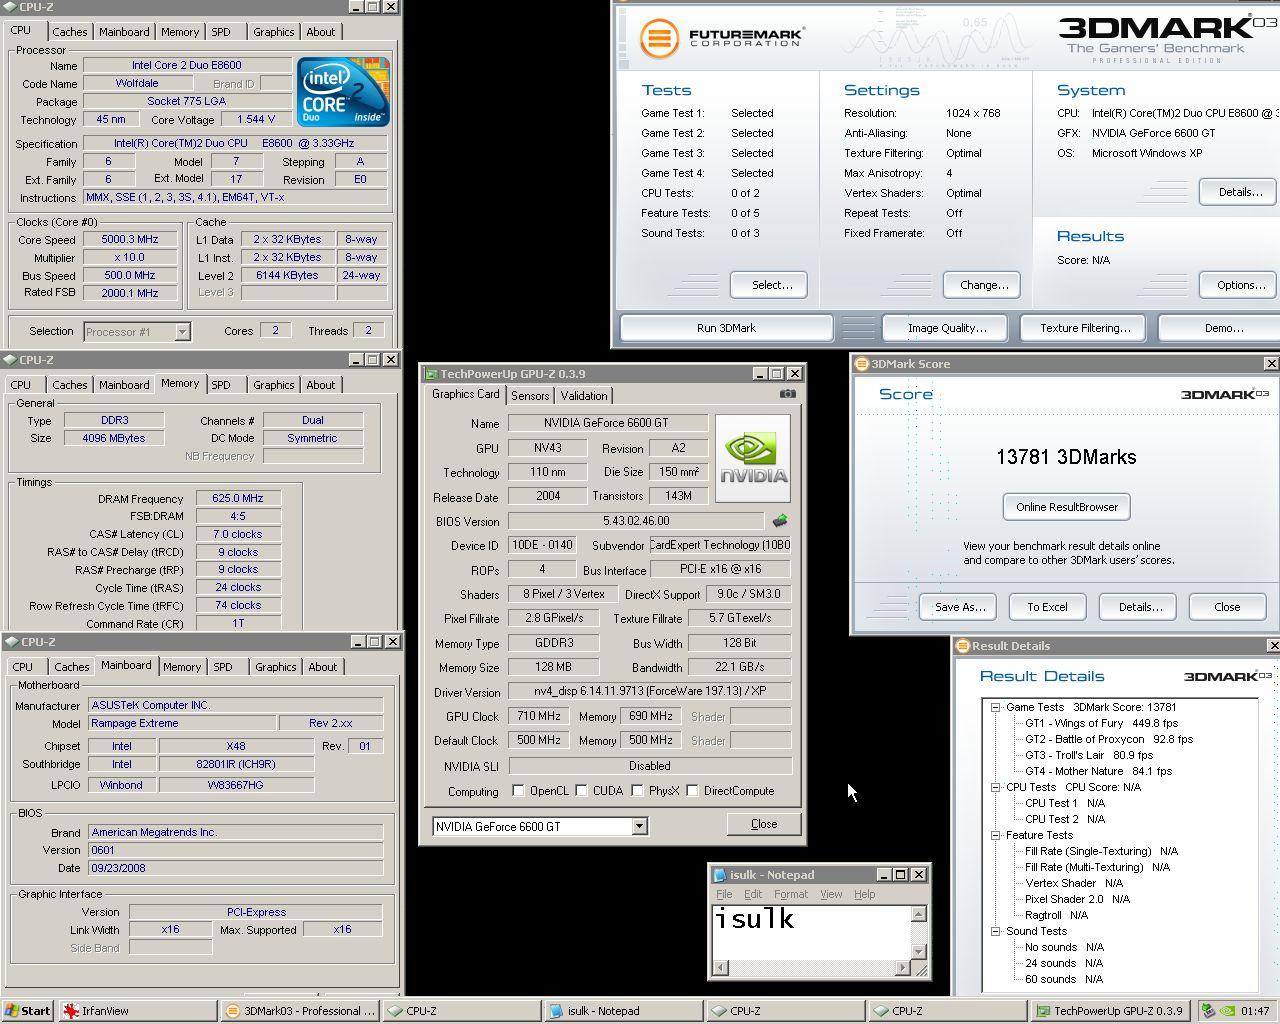Open the Processor #1 selection dropdown

[x=182, y=331]
